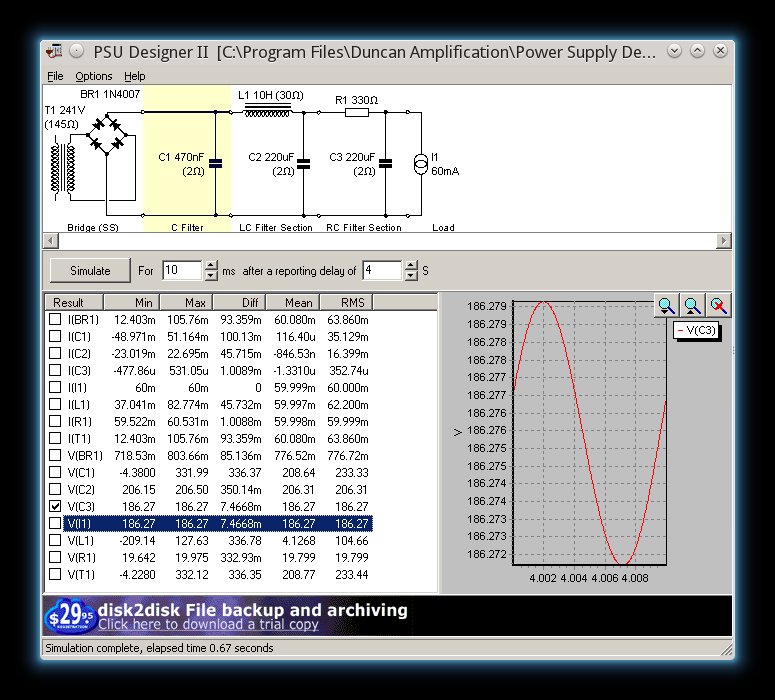
Task: Select the C2 220uF capacitor symbol
Action: click(303, 164)
